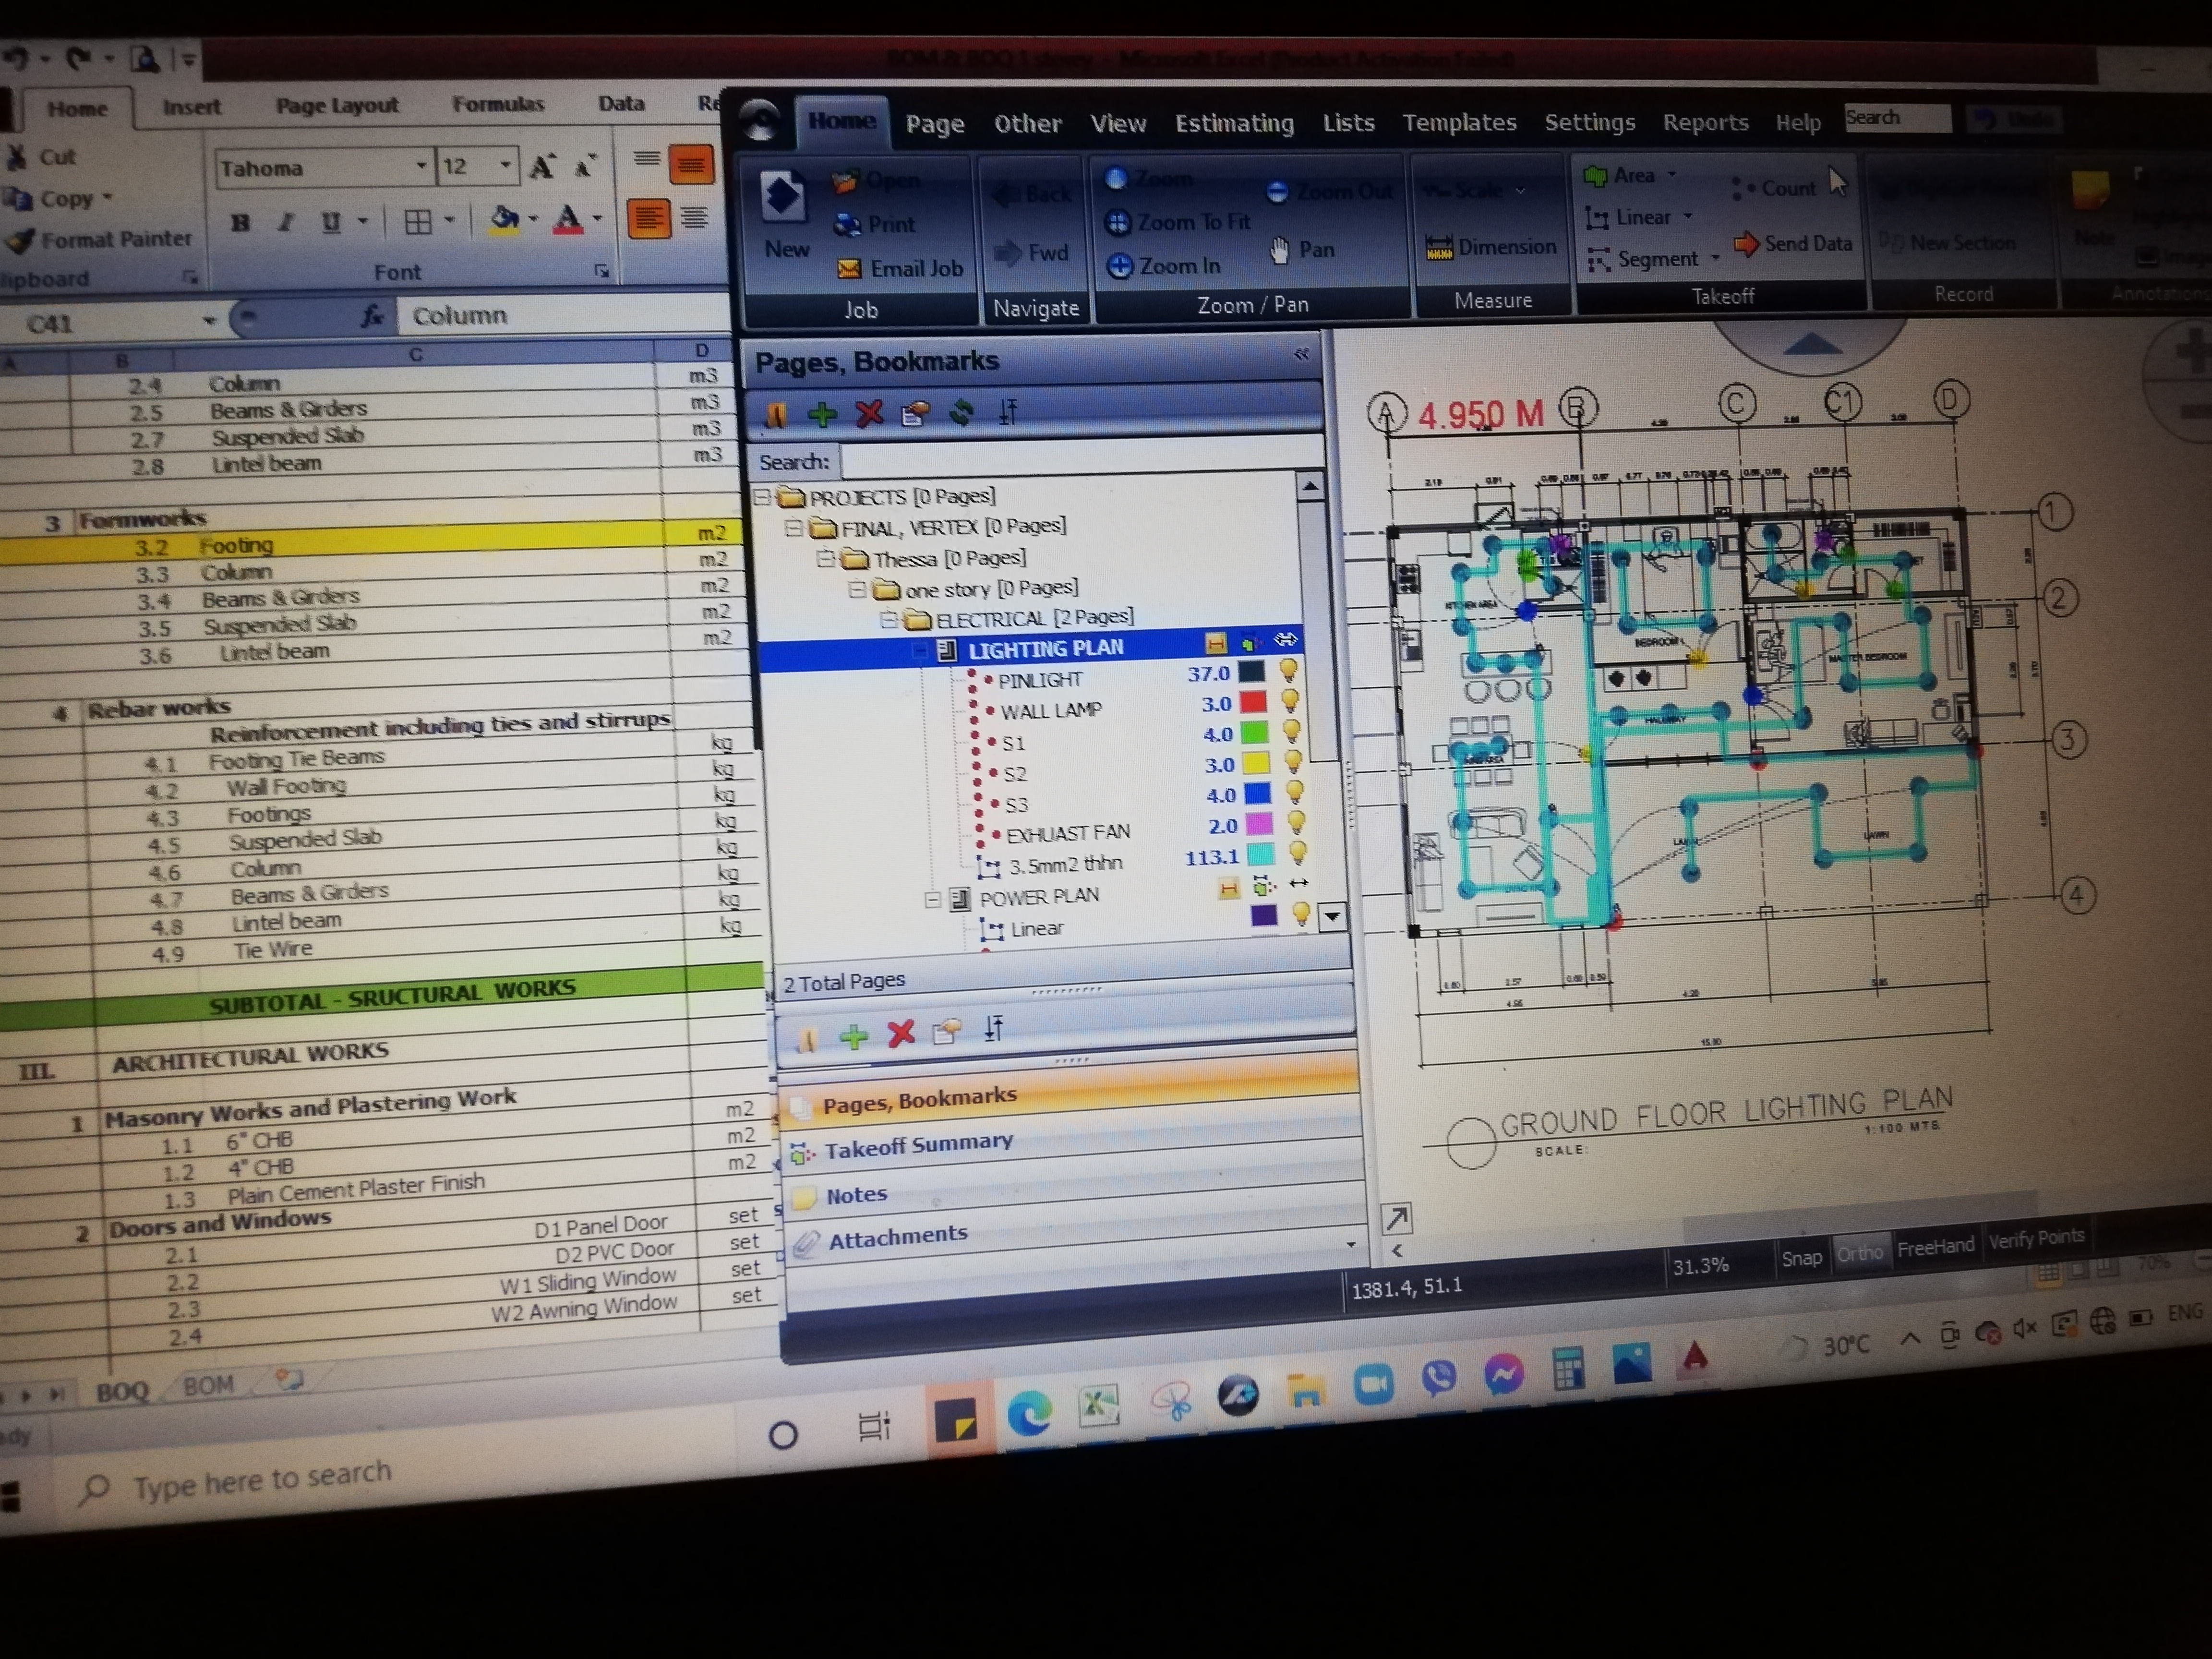Click the Zoom To Fit icon
2212x1659 pixels.
[x=1117, y=222]
